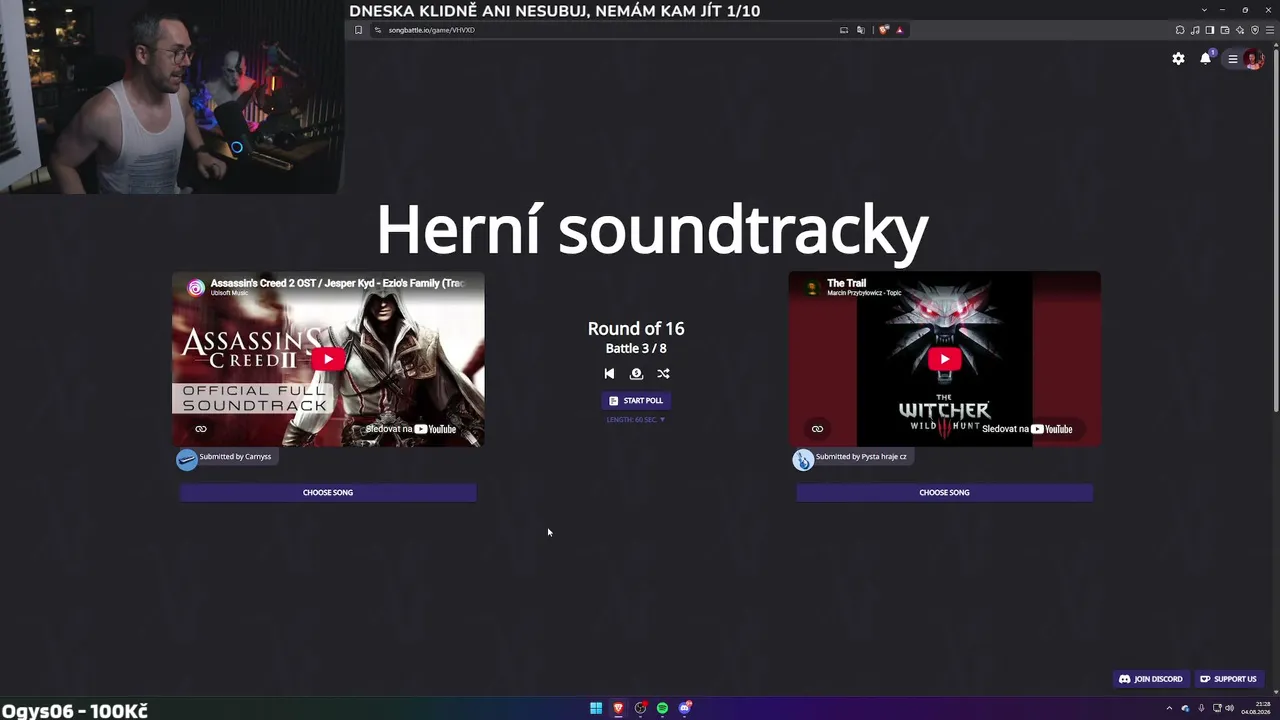The height and width of the screenshot is (720, 1280).
Task: Watch The Witcher video on YouTube
Action: [x=1027, y=429]
